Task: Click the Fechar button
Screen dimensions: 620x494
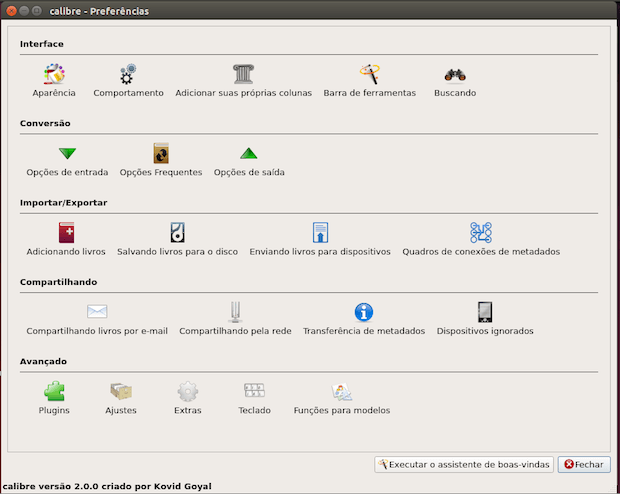Action: click(x=584, y=464)
